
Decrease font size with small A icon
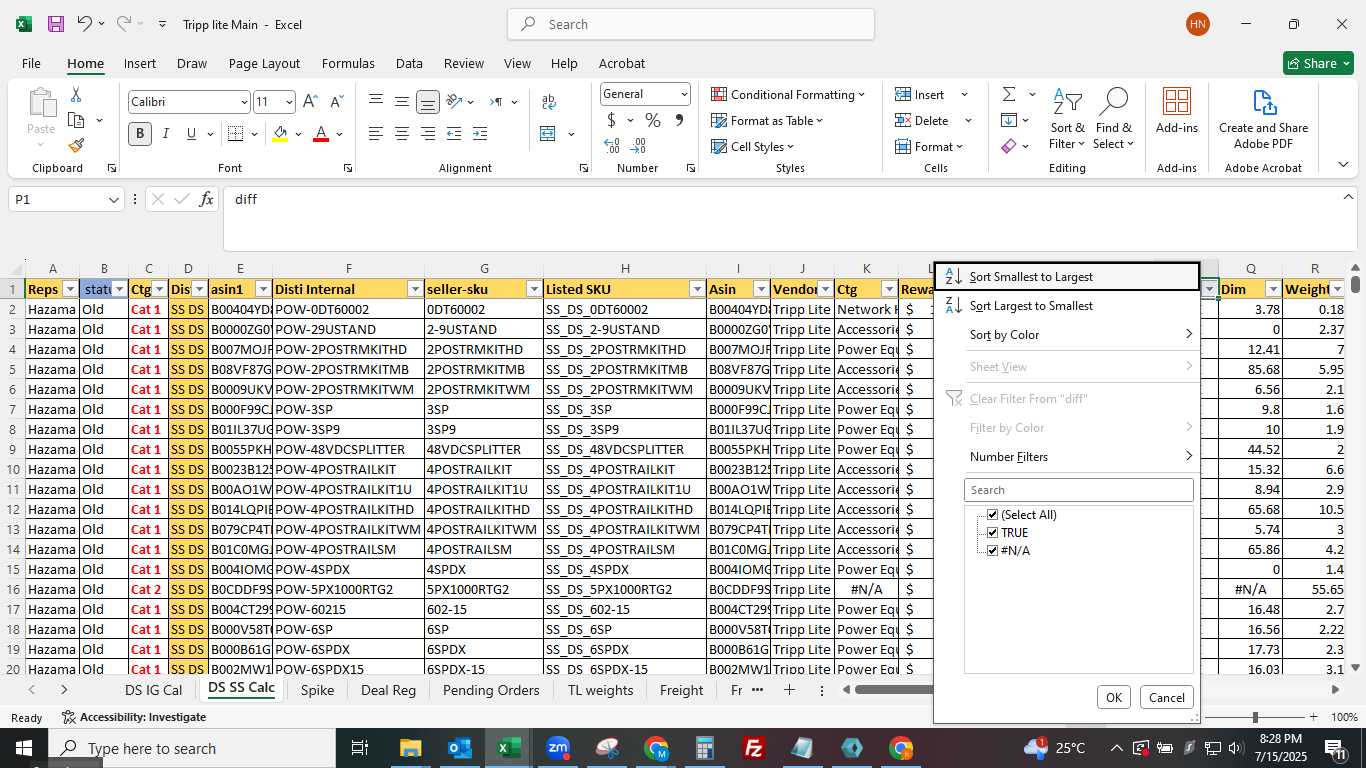point(336,101)
